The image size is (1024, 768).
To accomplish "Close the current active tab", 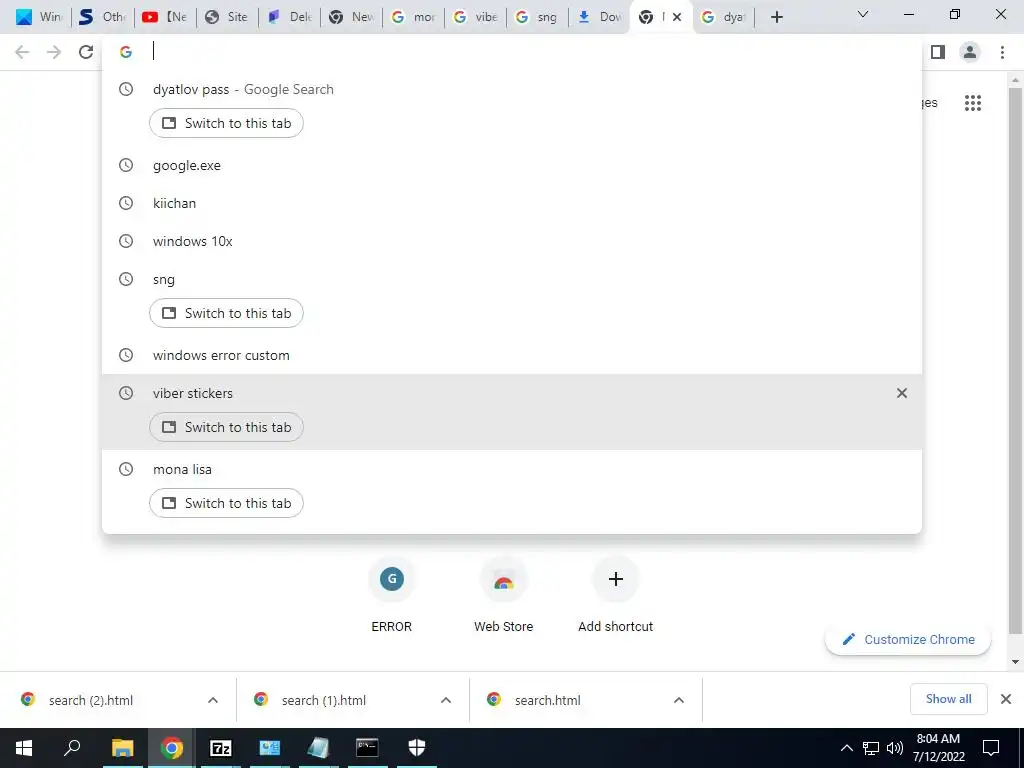I will click(x=677, y=17).
